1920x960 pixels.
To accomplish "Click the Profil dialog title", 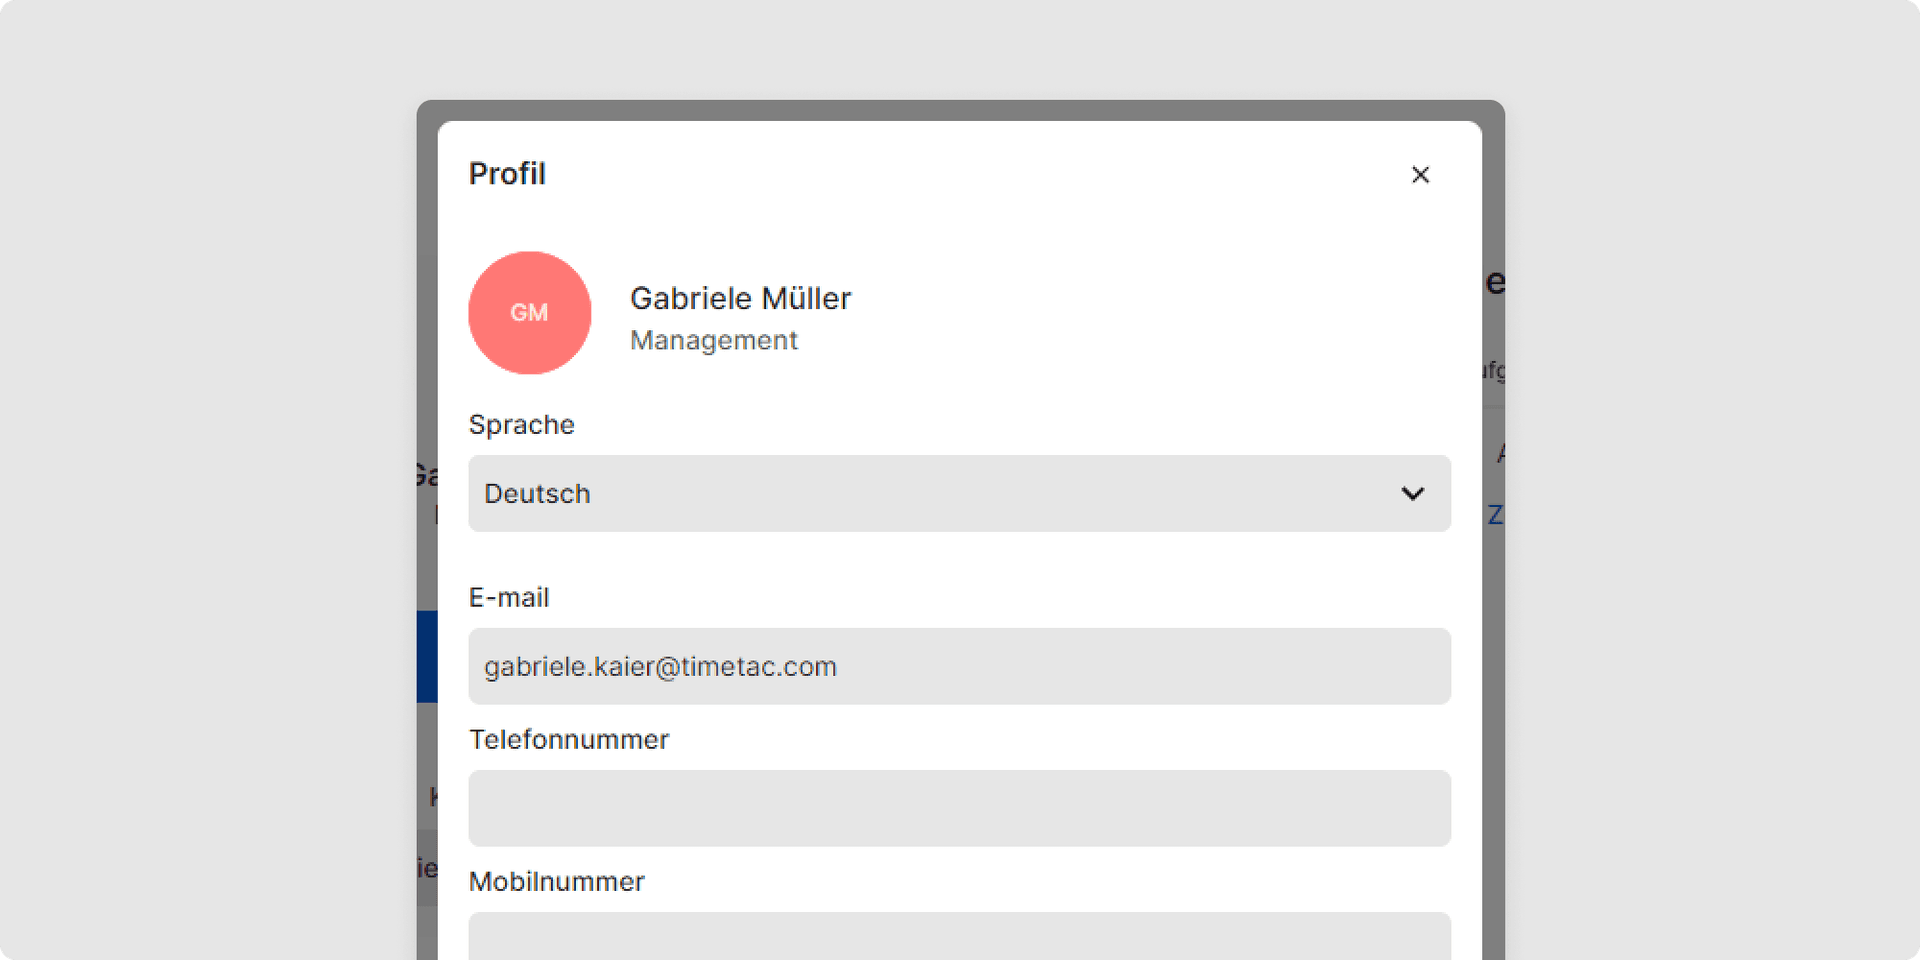I will pyautogui.click(x=506, y=173).
